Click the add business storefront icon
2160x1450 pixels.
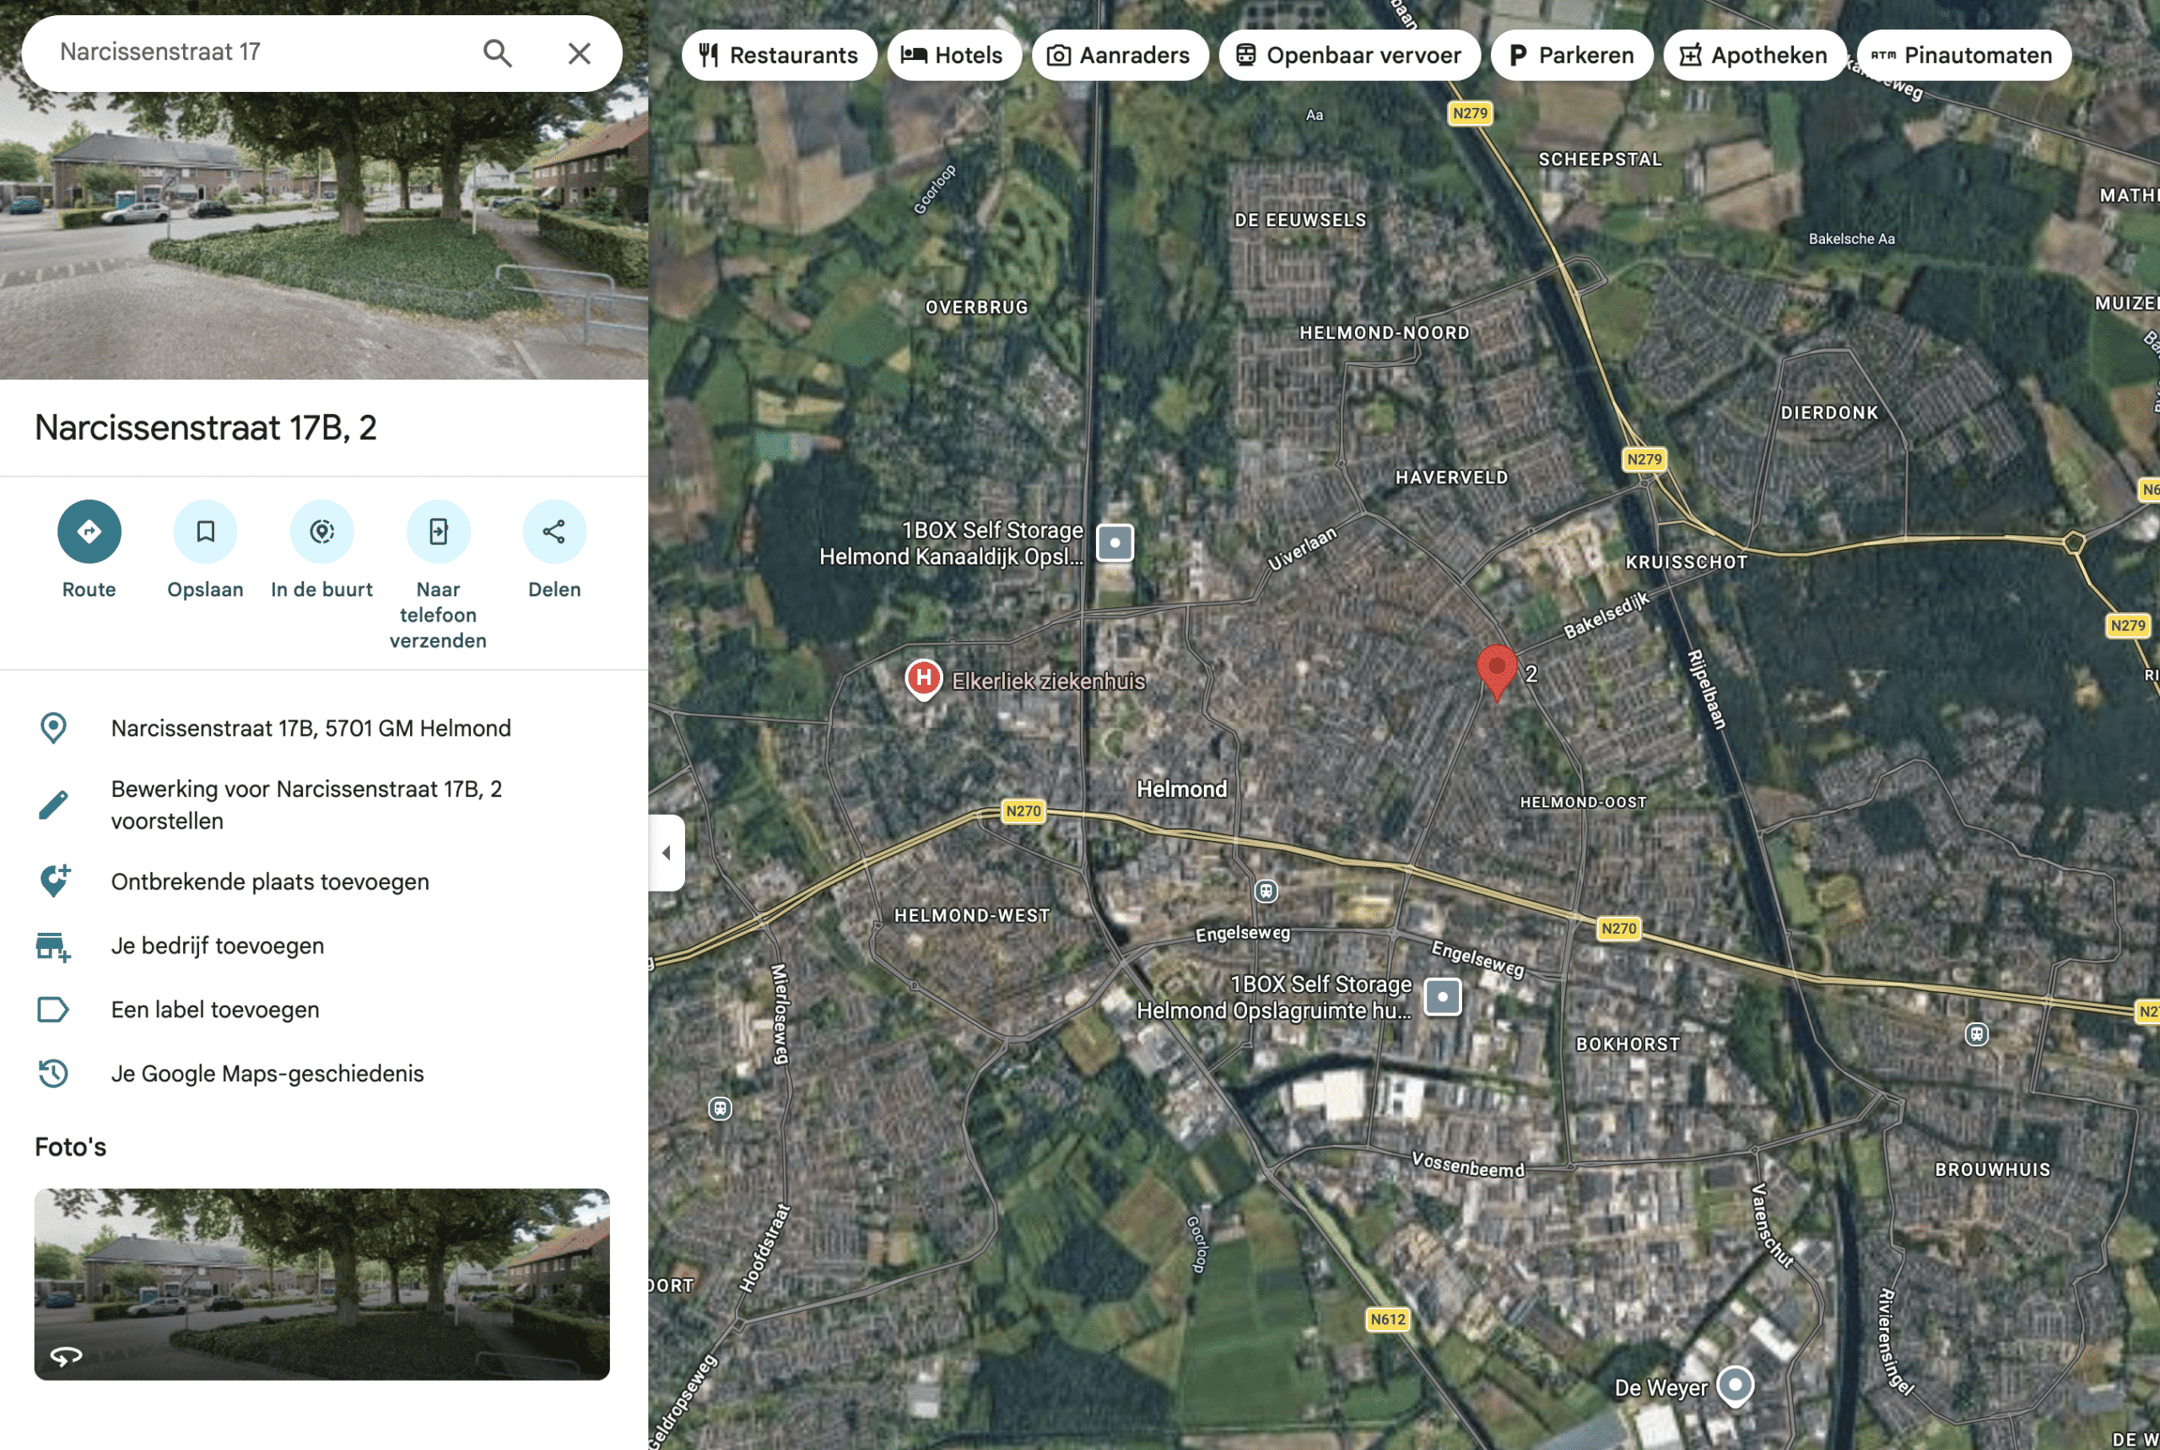tap(53, 946)
